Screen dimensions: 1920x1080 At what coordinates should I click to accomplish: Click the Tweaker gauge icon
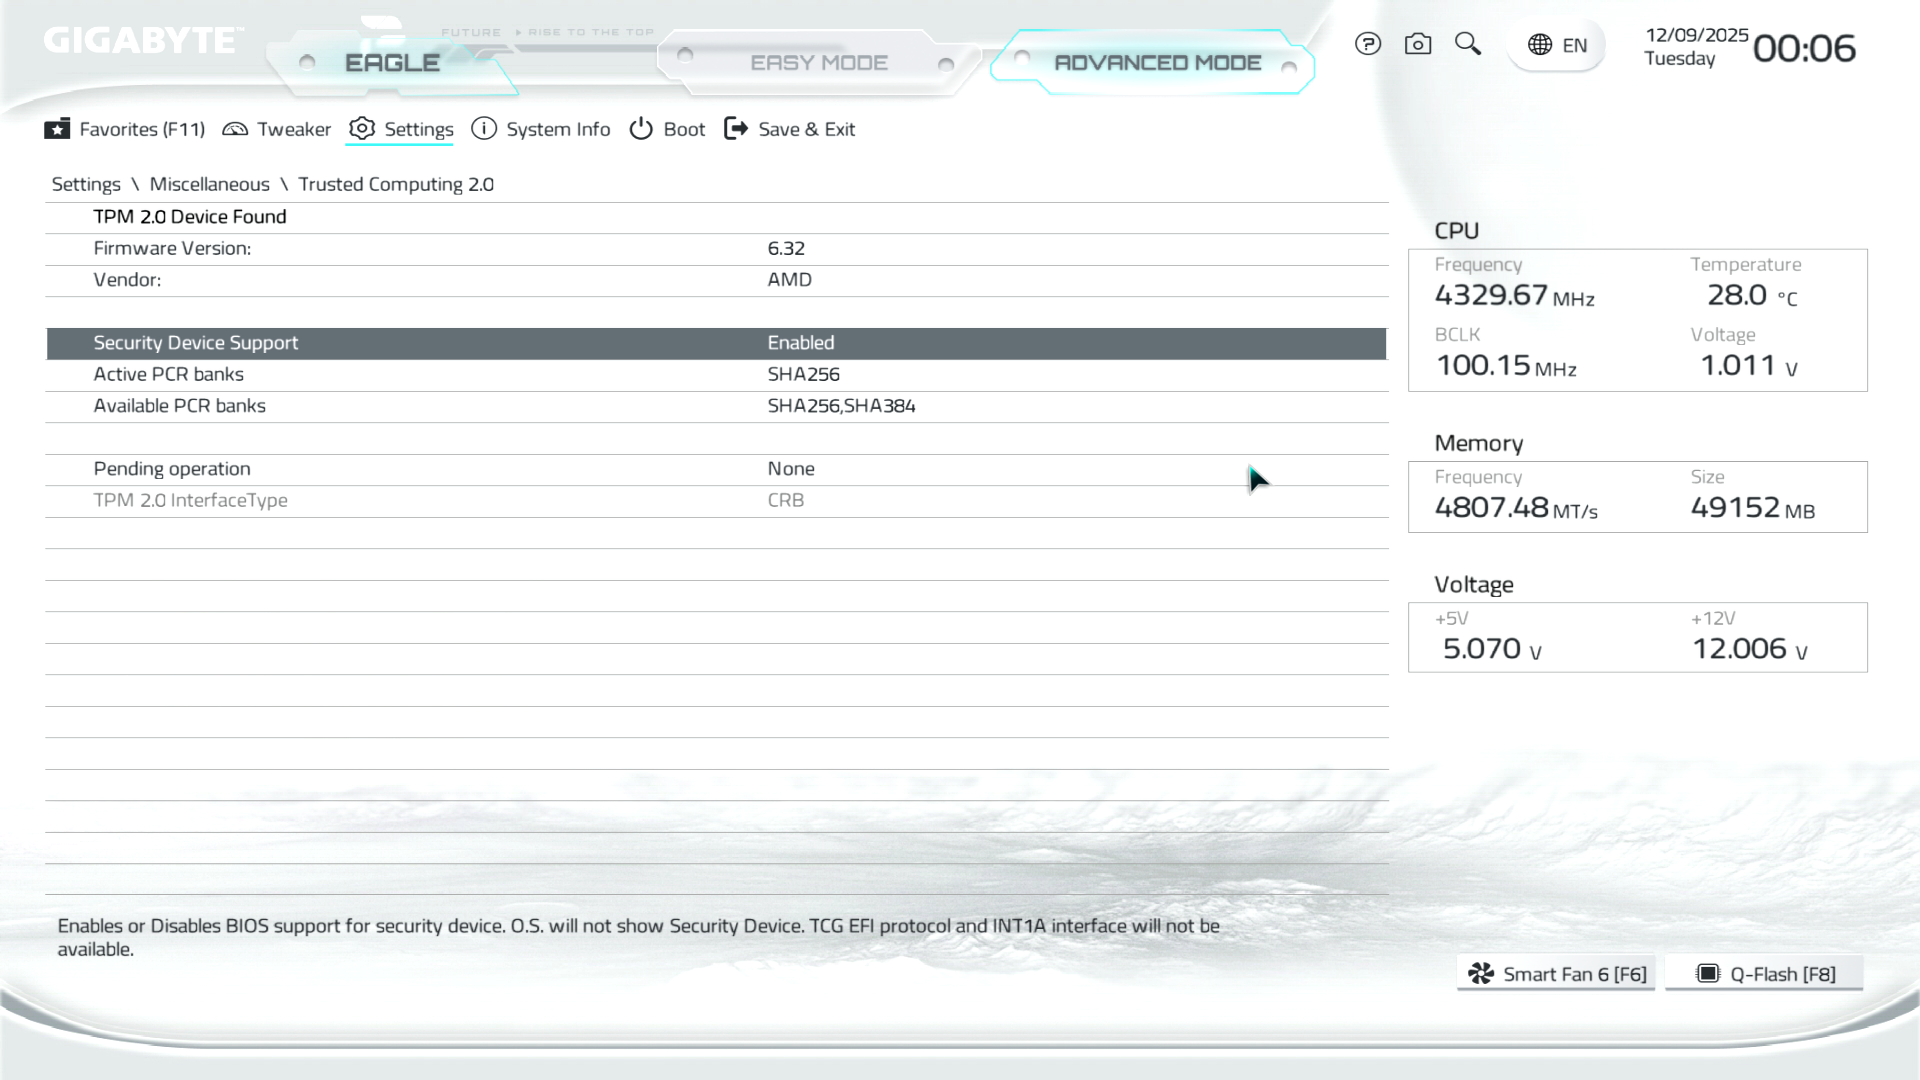coord(235,129)
